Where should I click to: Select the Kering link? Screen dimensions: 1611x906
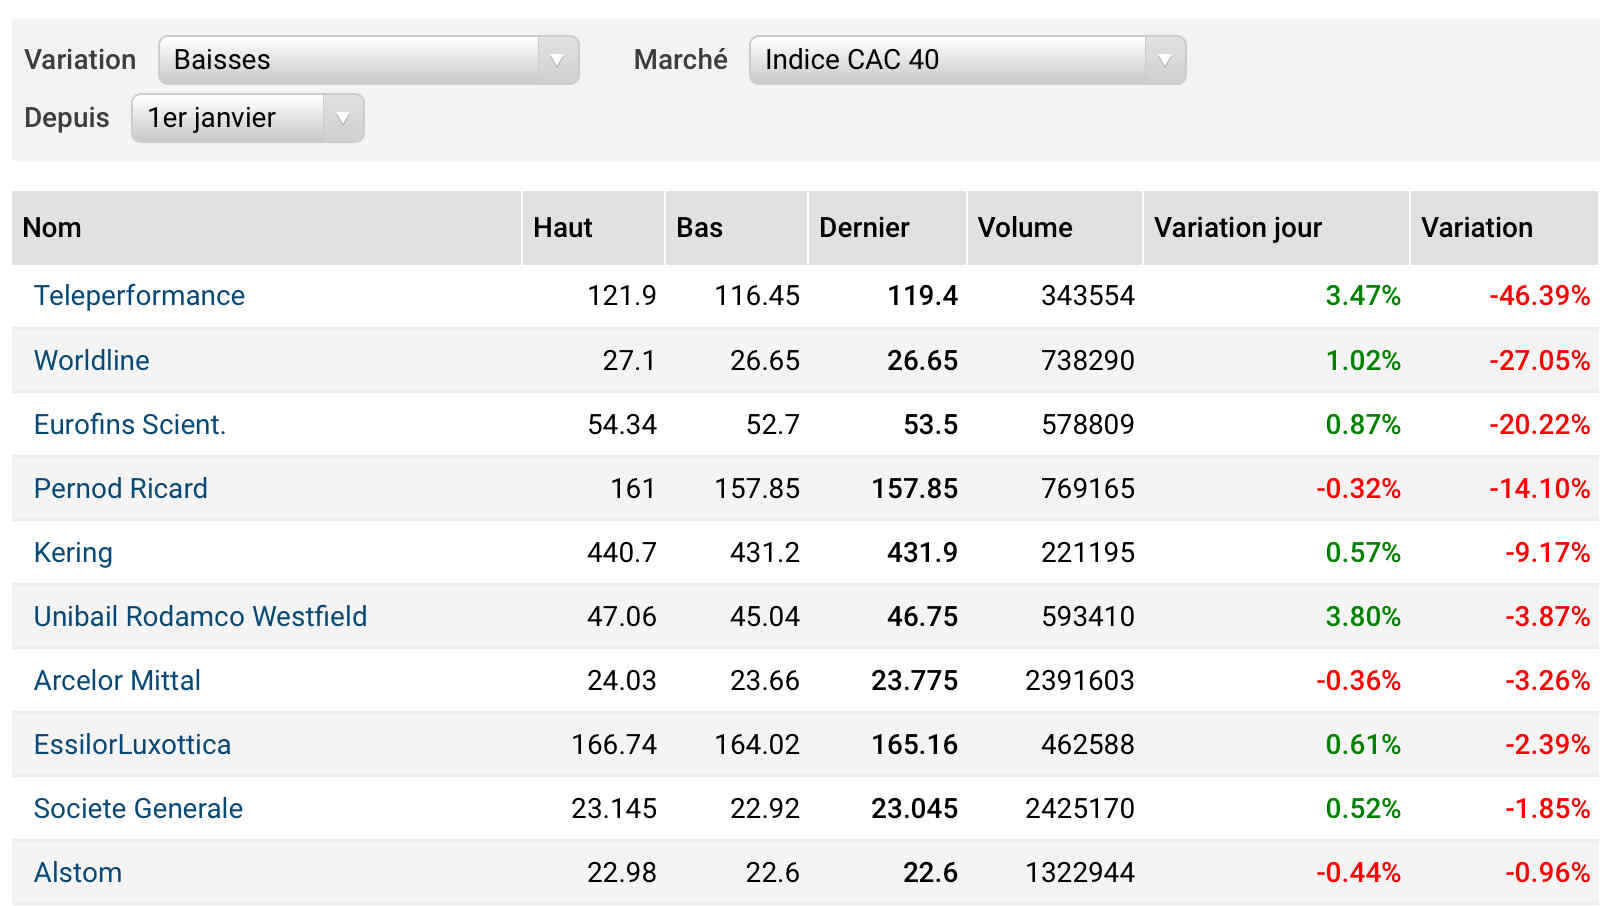coord(73,552)
